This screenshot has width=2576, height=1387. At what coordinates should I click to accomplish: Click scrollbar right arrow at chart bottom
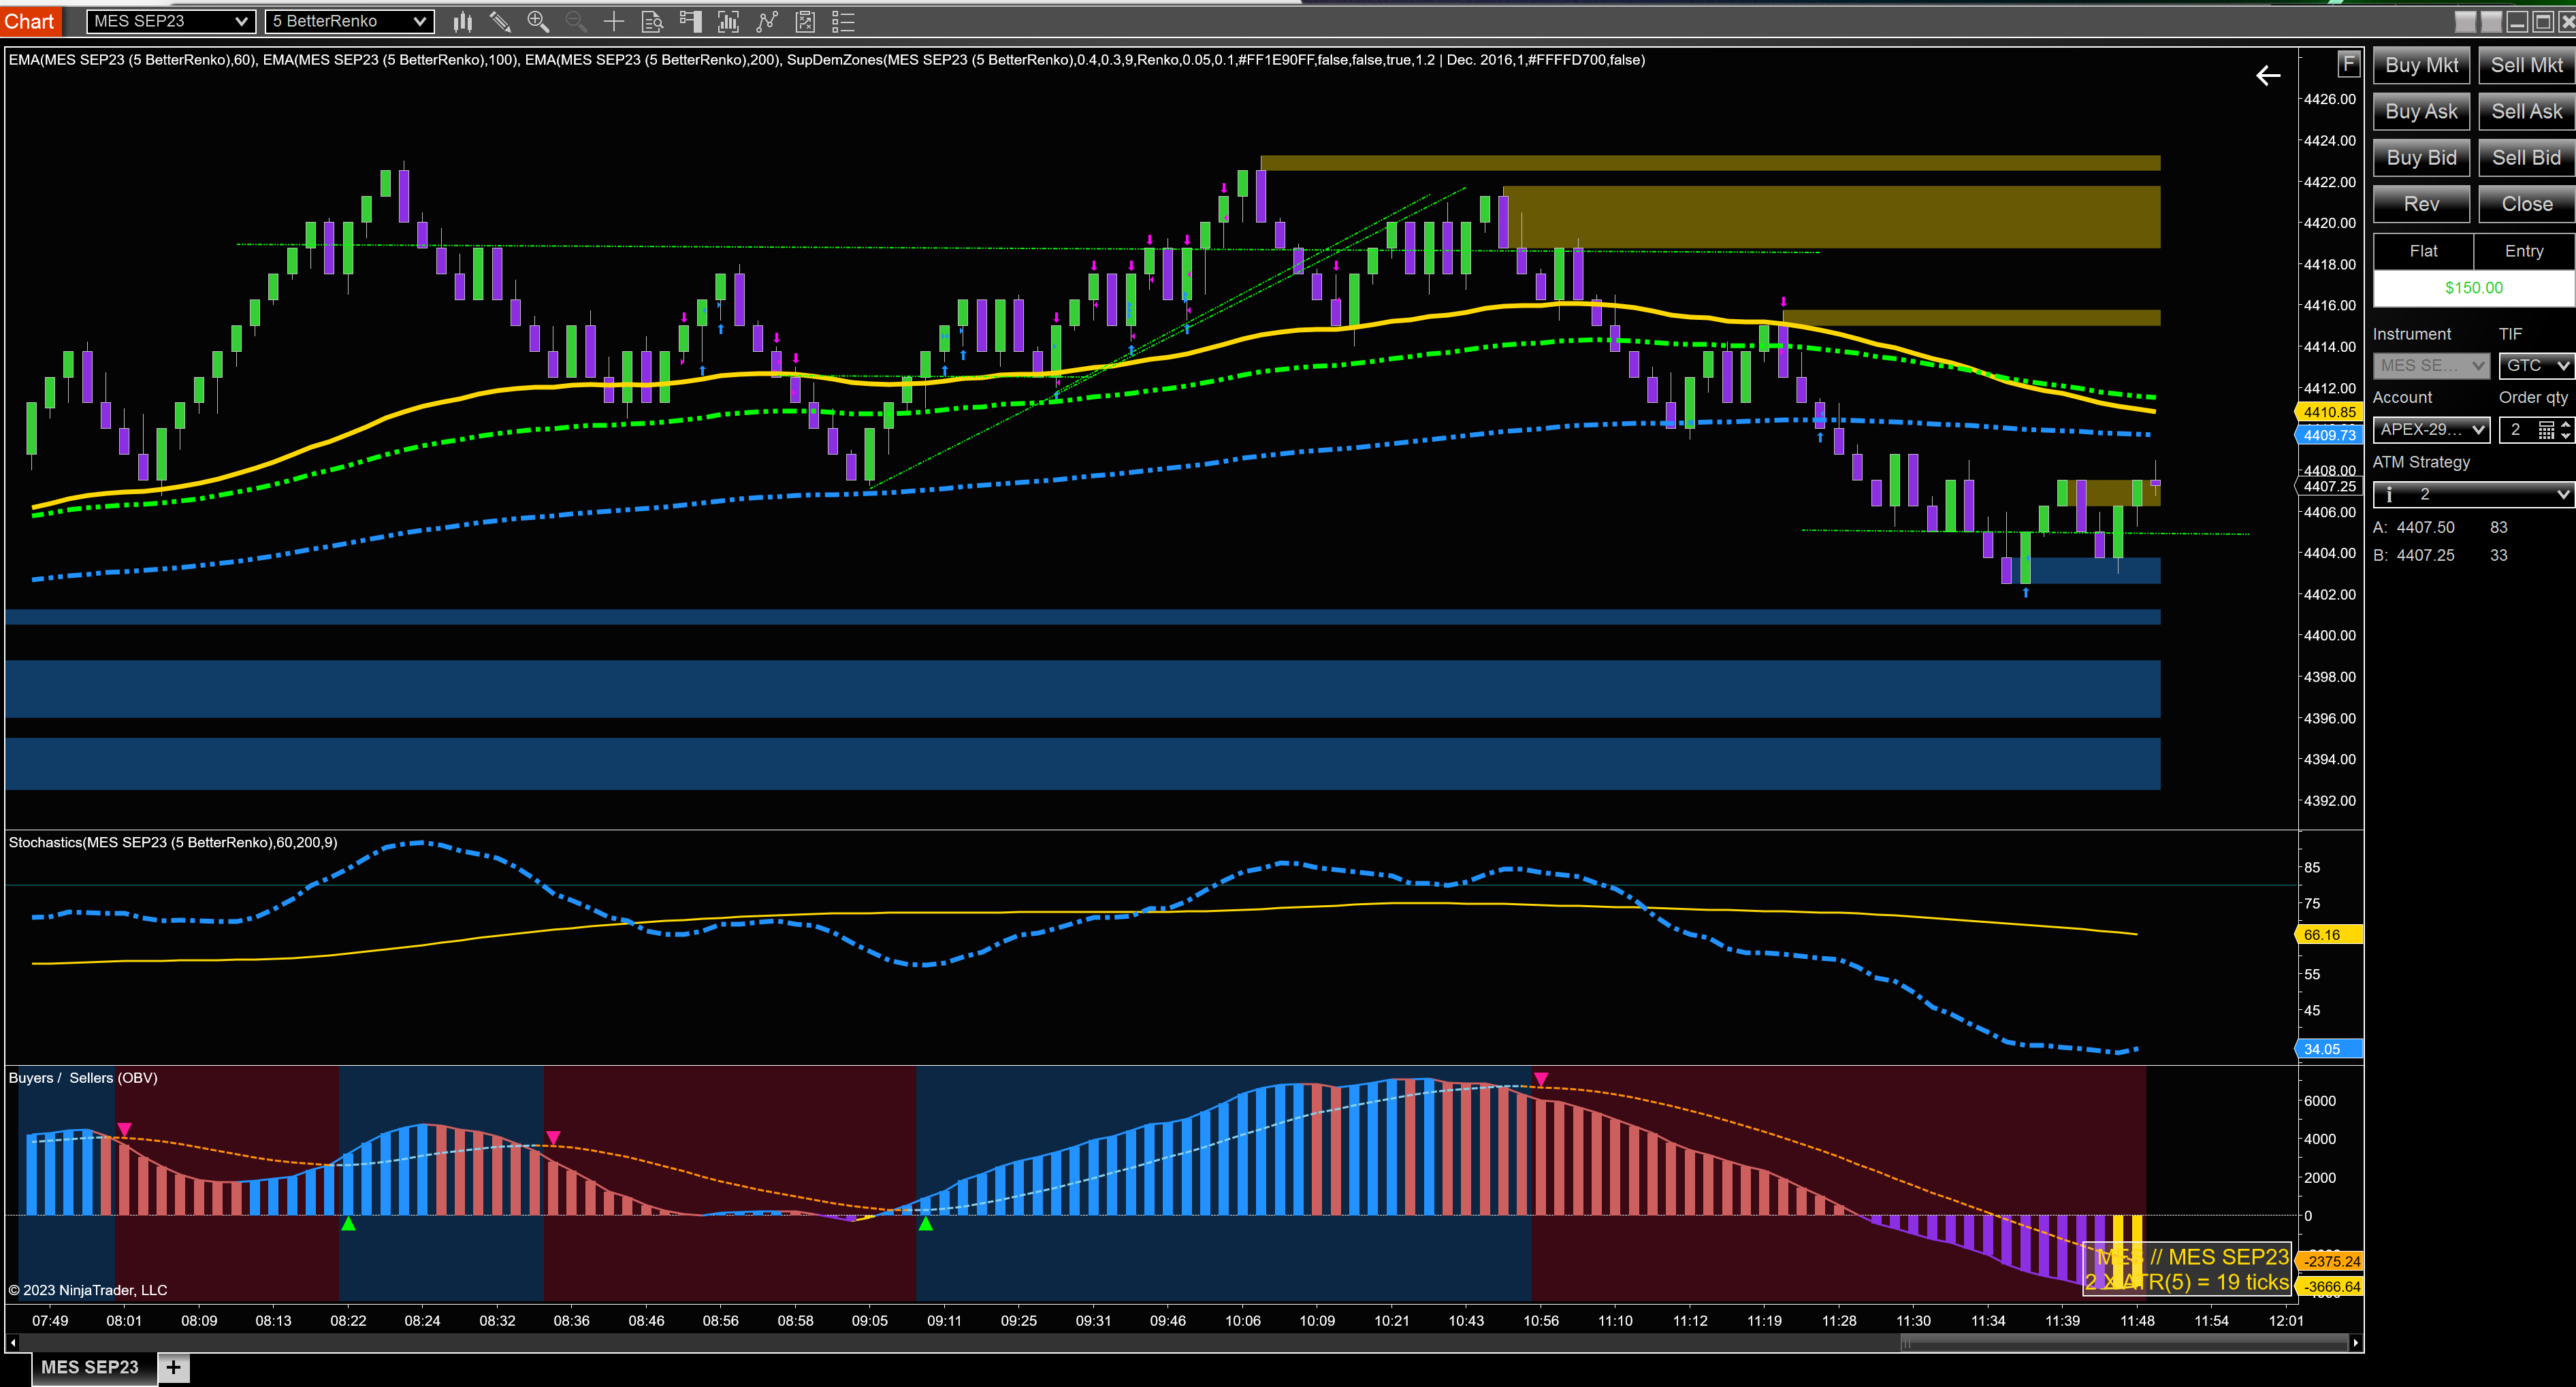(x=2356, y=1343)
